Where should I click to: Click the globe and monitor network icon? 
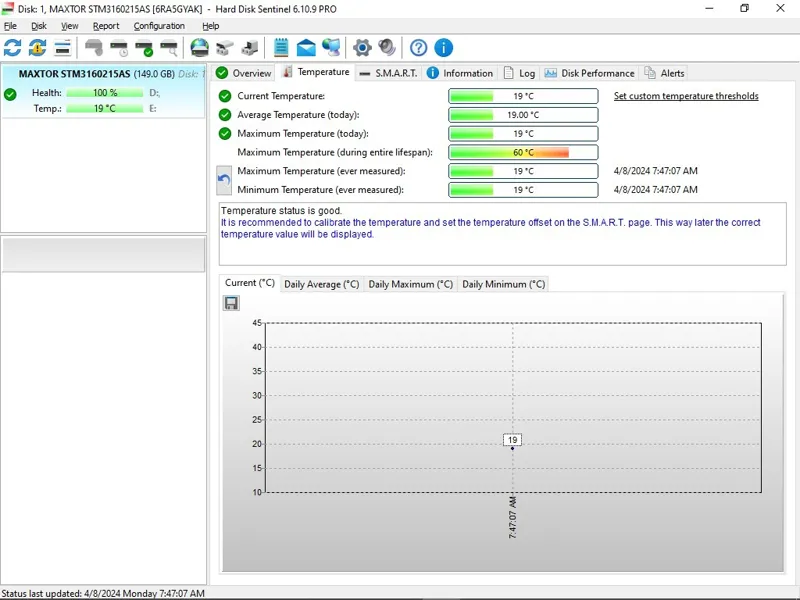pos(331,48)
